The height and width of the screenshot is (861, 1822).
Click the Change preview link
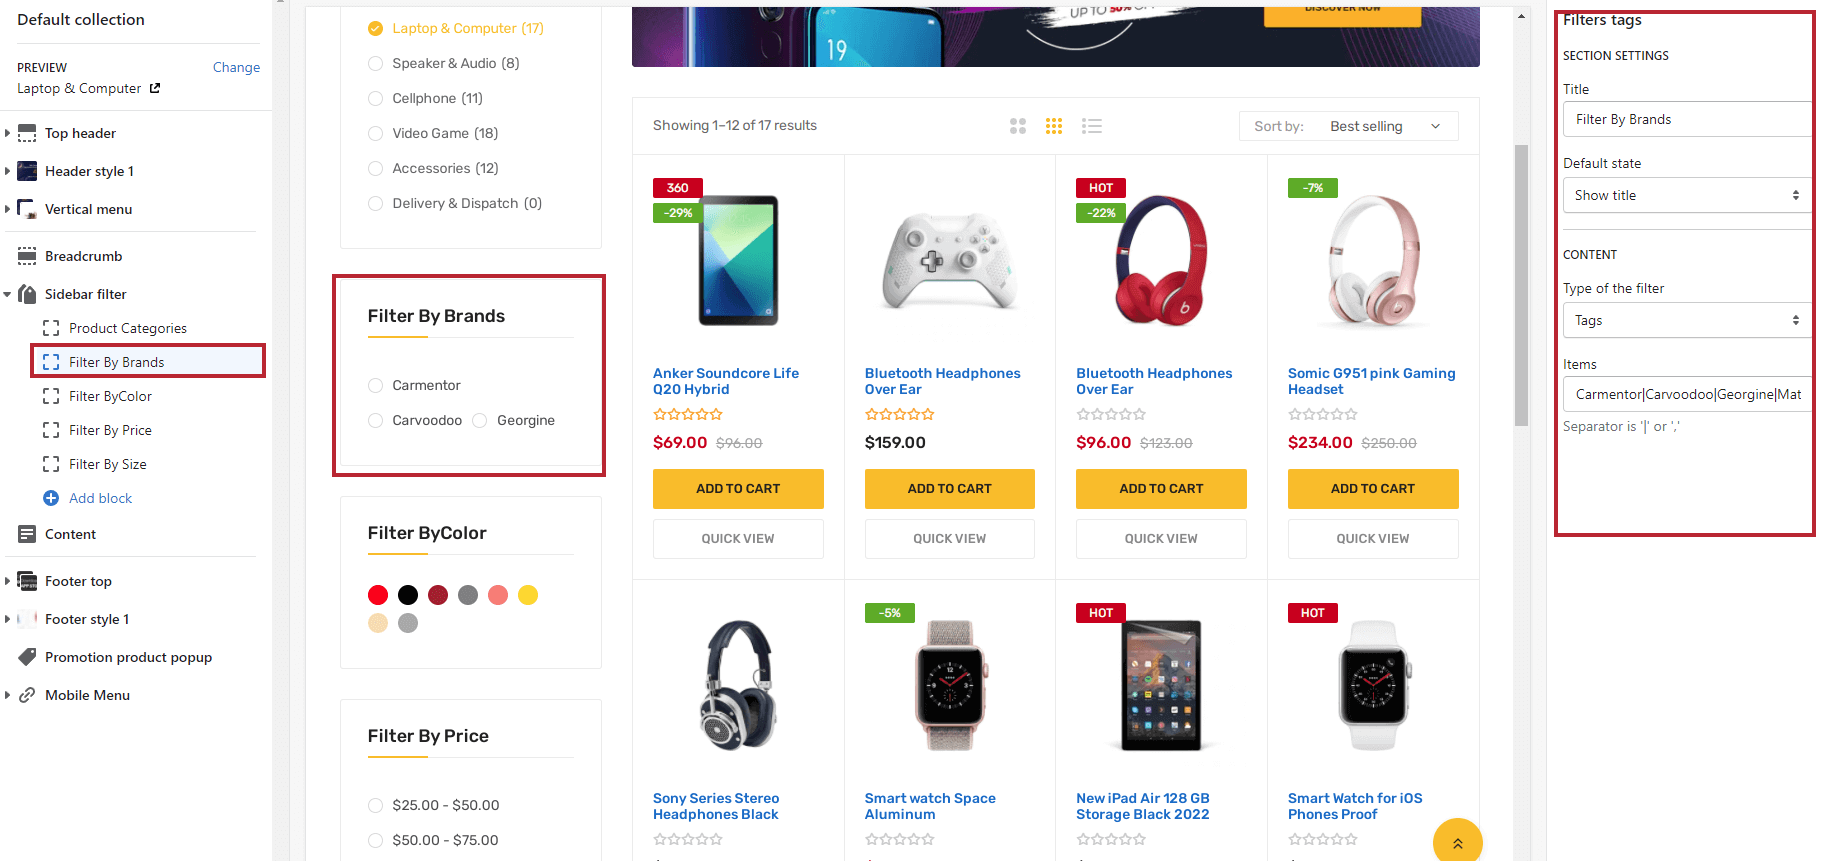[x=236, y=67]
